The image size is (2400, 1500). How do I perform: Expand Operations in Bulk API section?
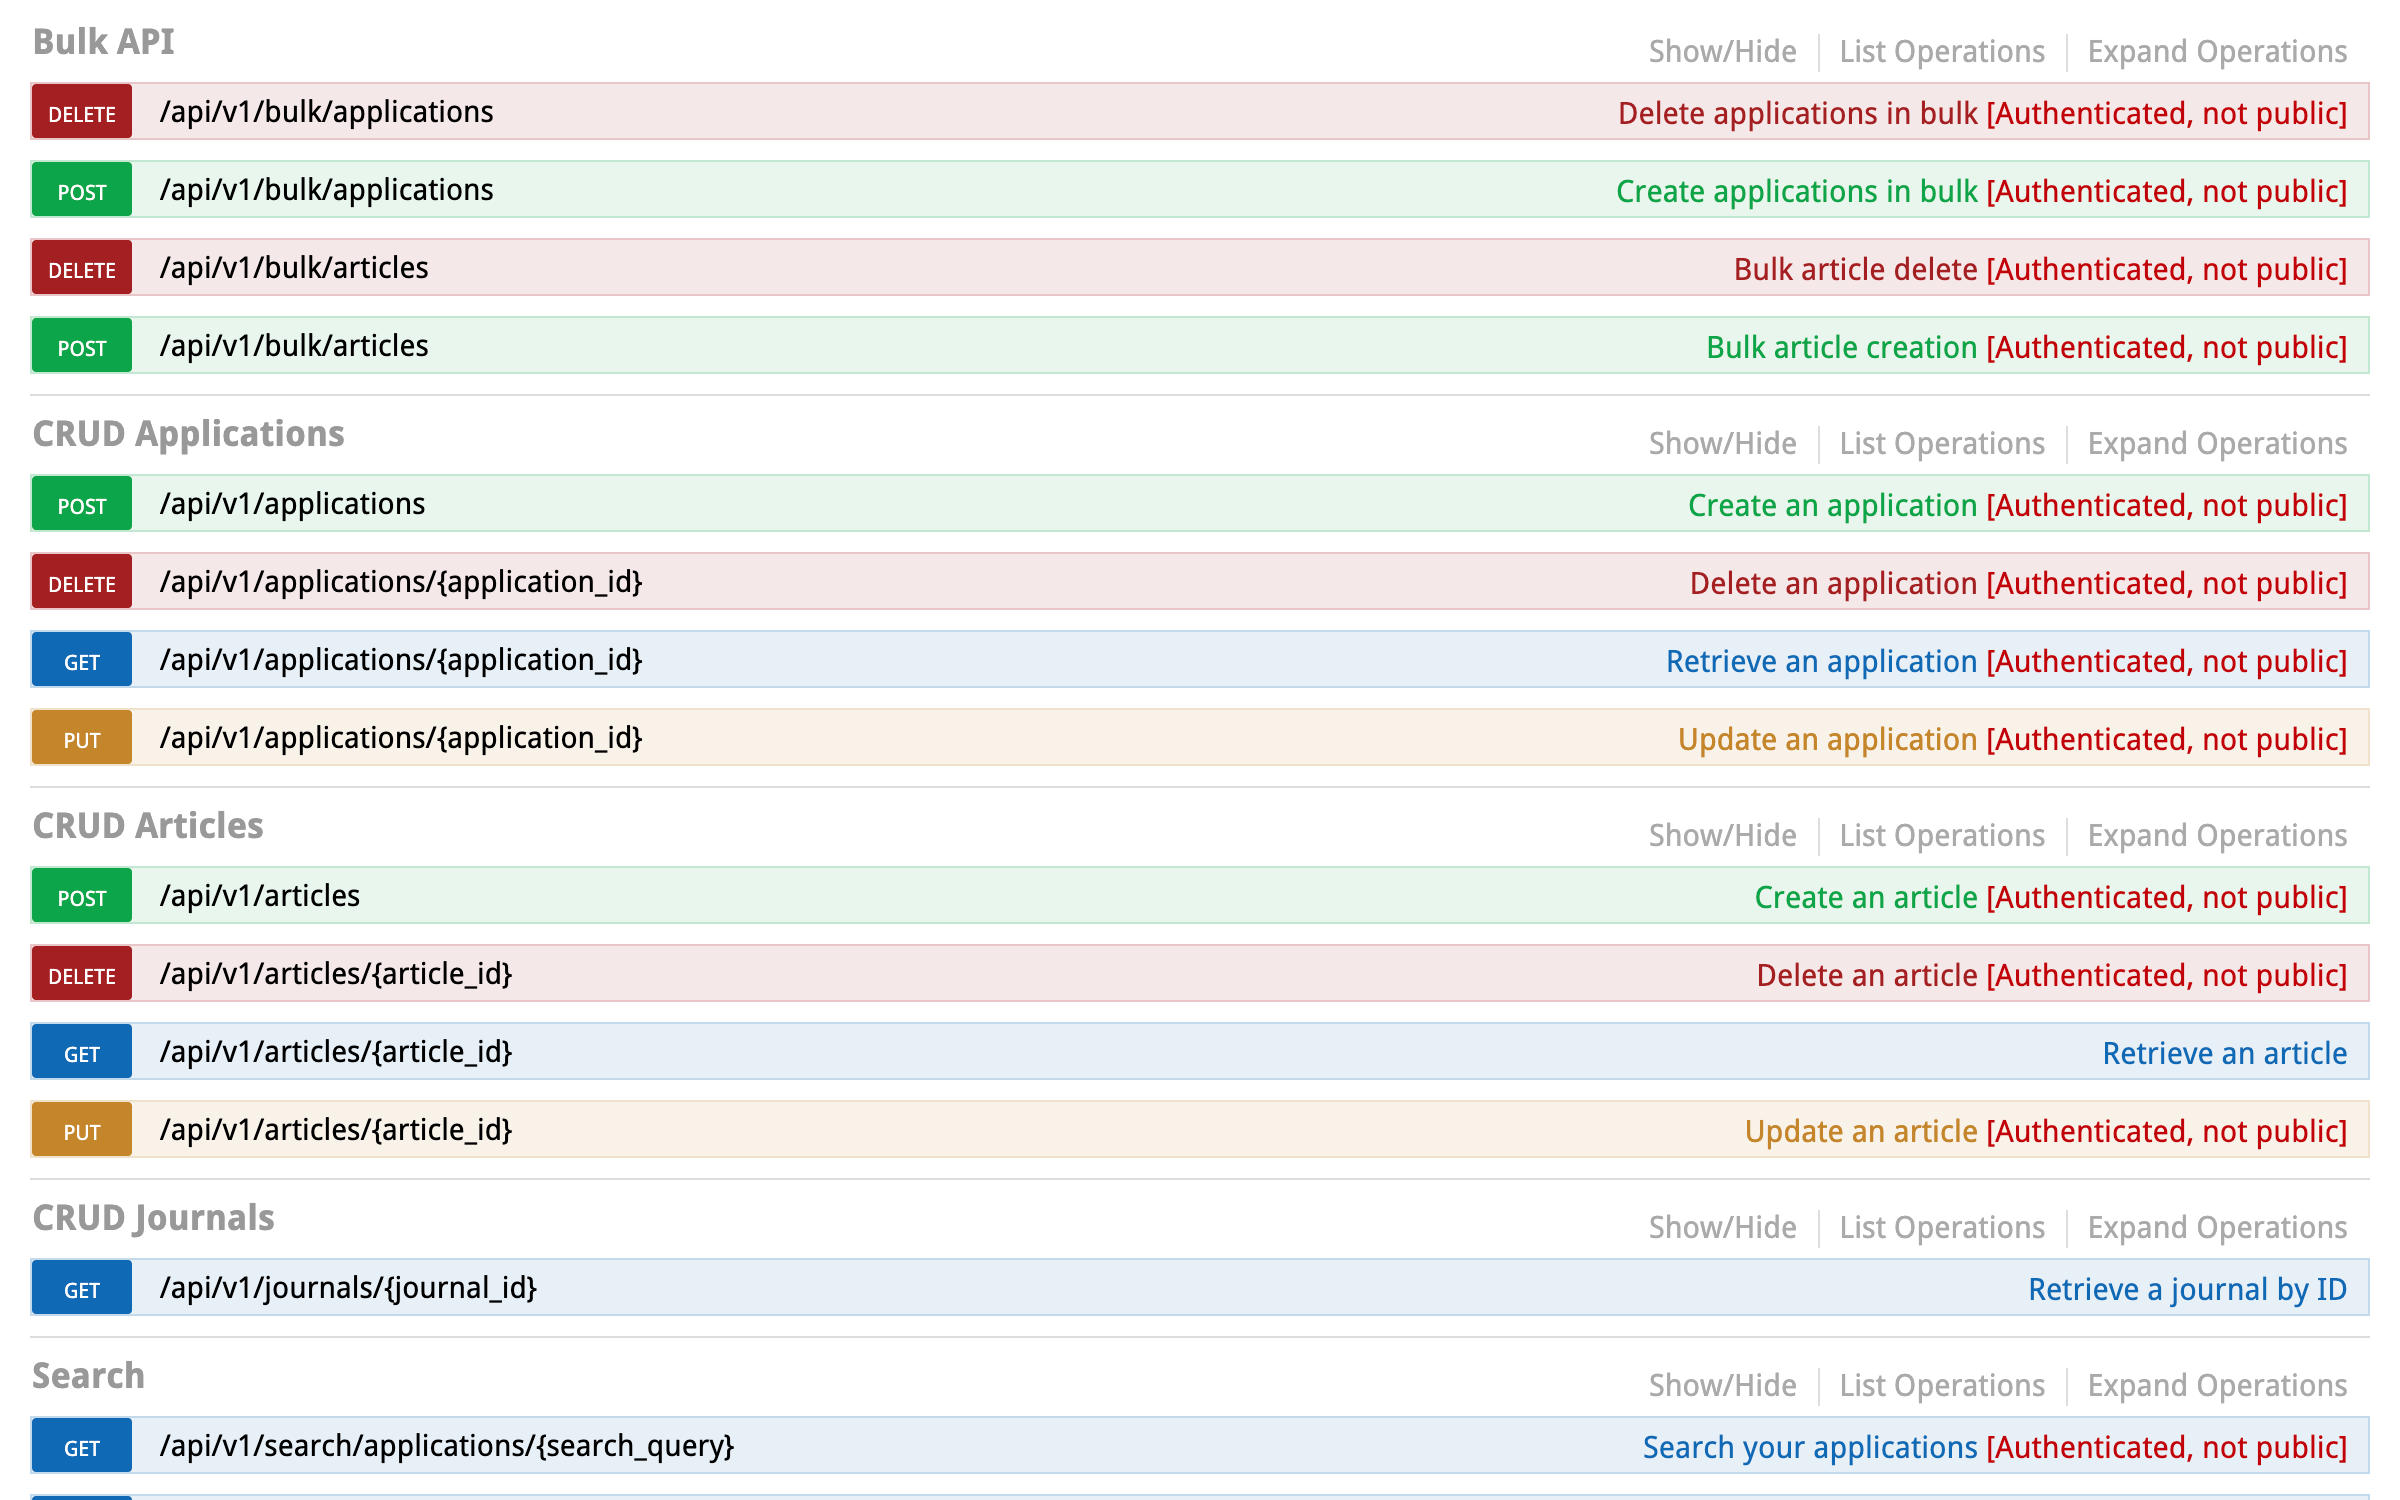click(2216, 51)
